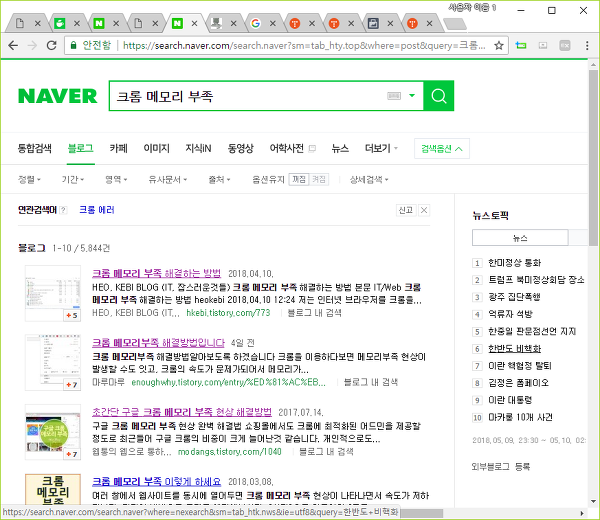Click thumbnail of first blog result
The height and width of the screenshot is (520, 600).
click(53, 293)
